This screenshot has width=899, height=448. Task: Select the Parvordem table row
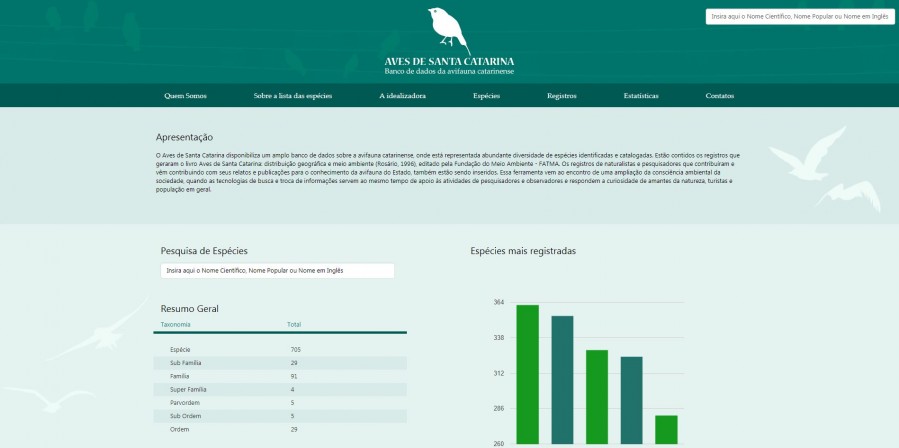pos(280,402)
